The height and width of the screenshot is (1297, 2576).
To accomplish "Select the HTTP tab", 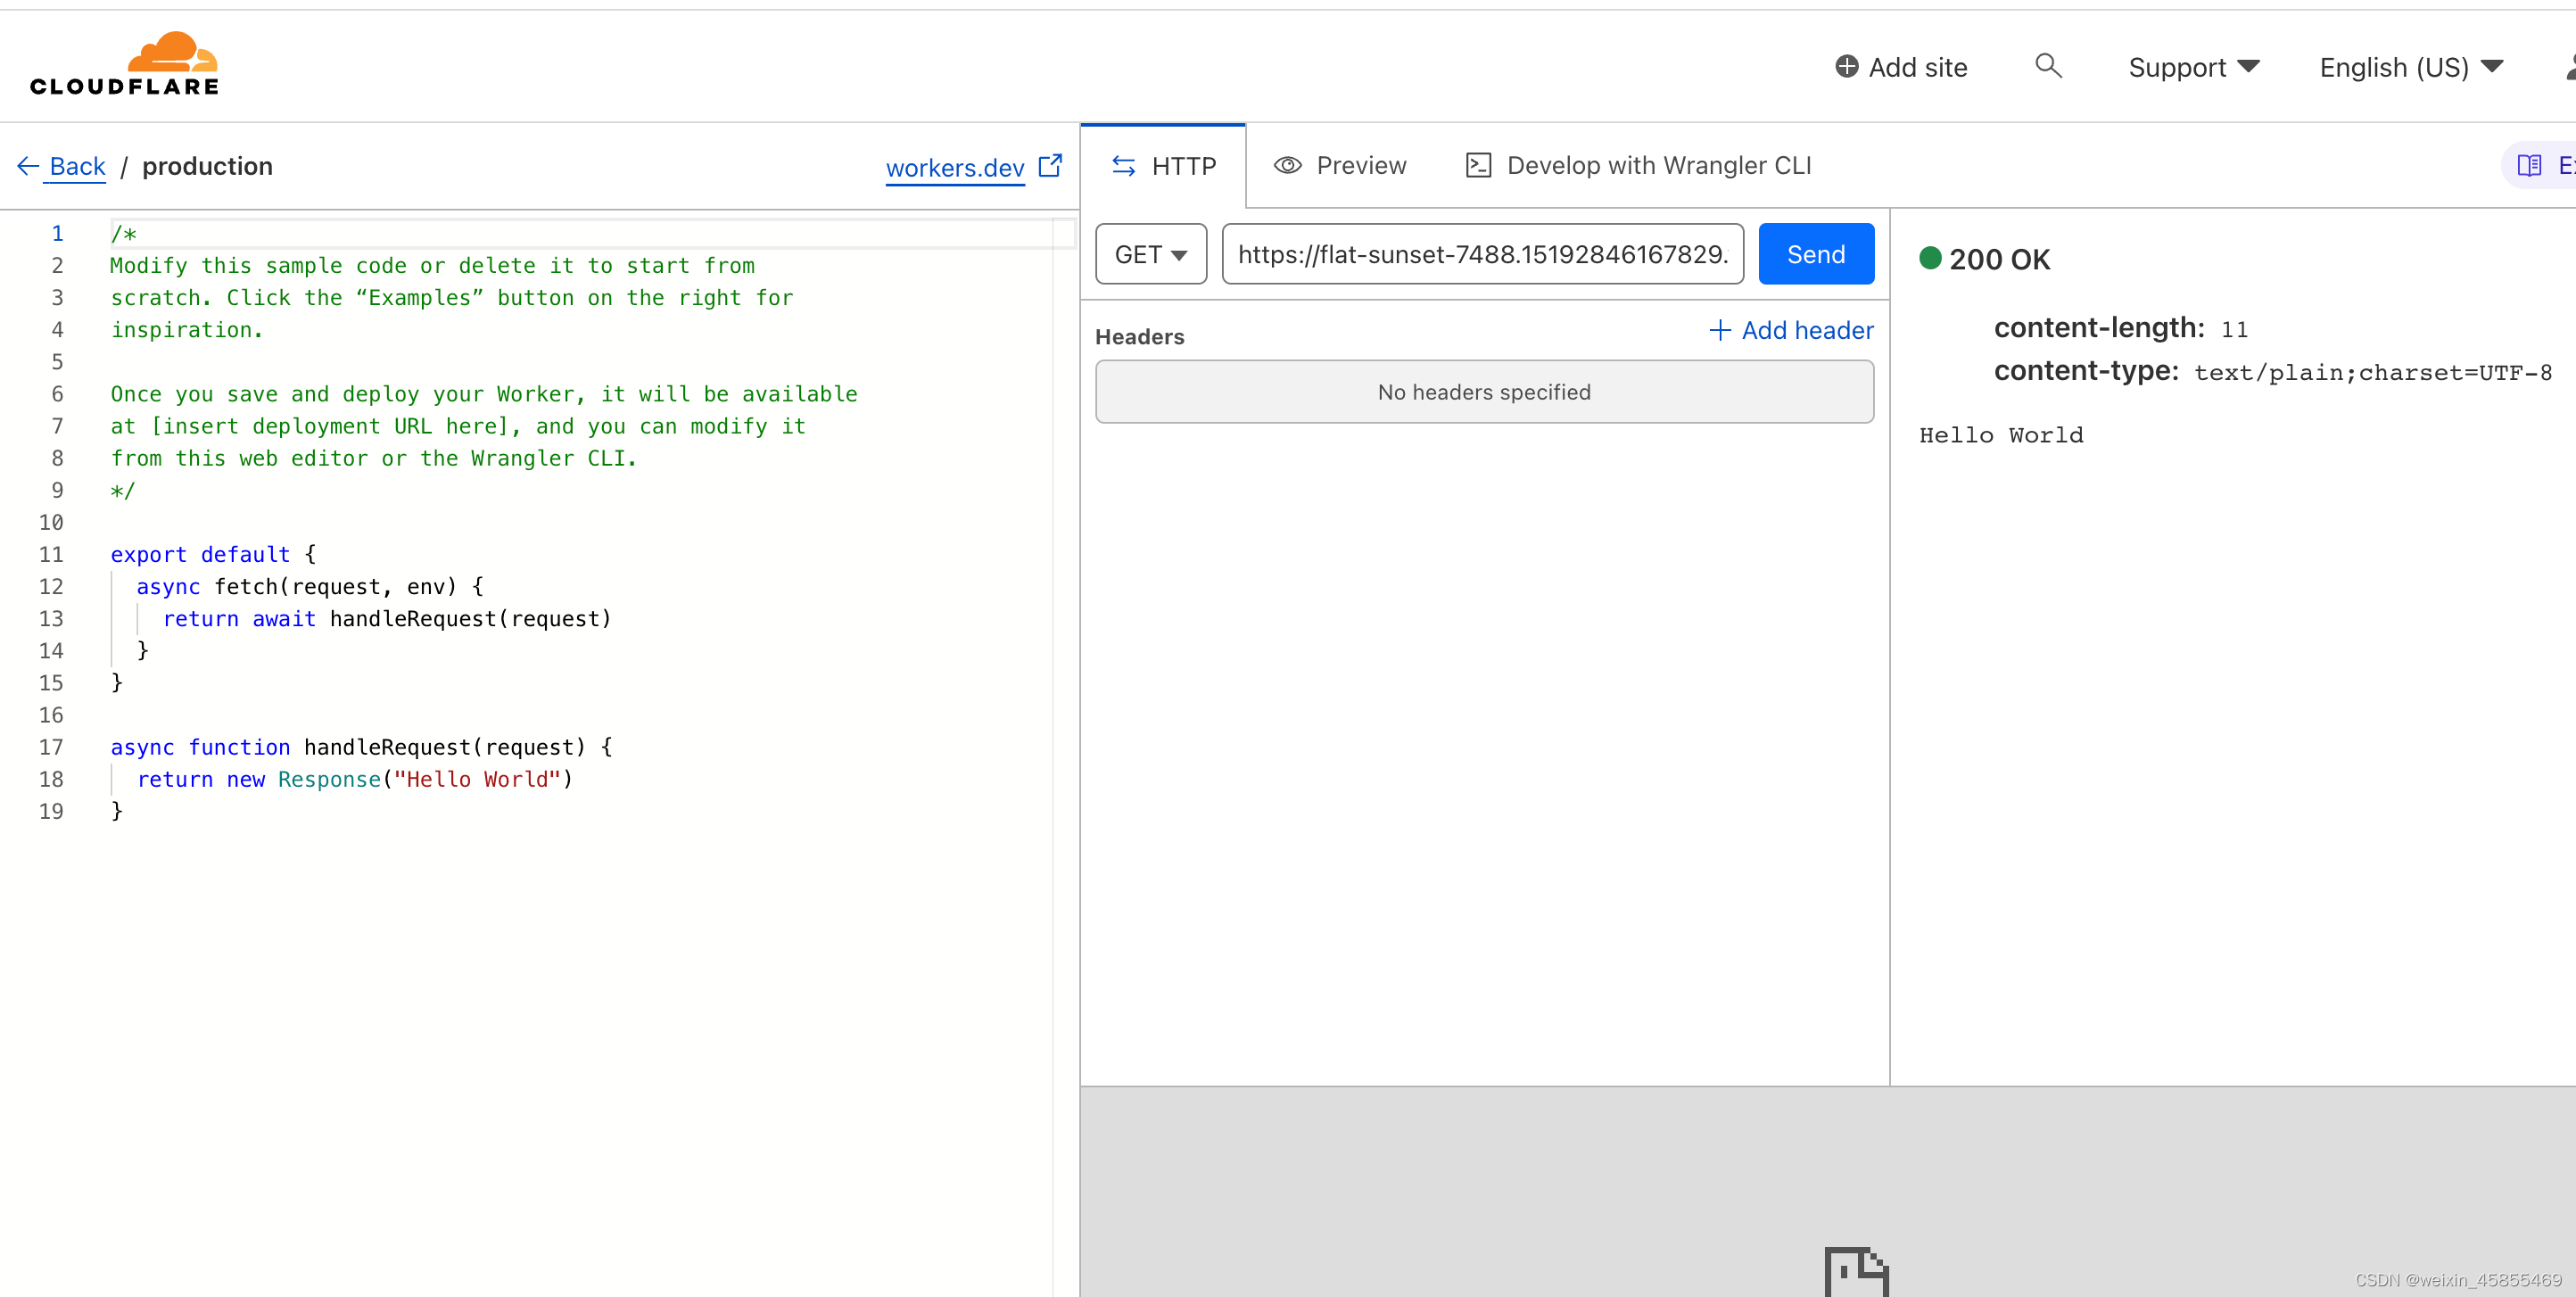I will pos(1164,166).
